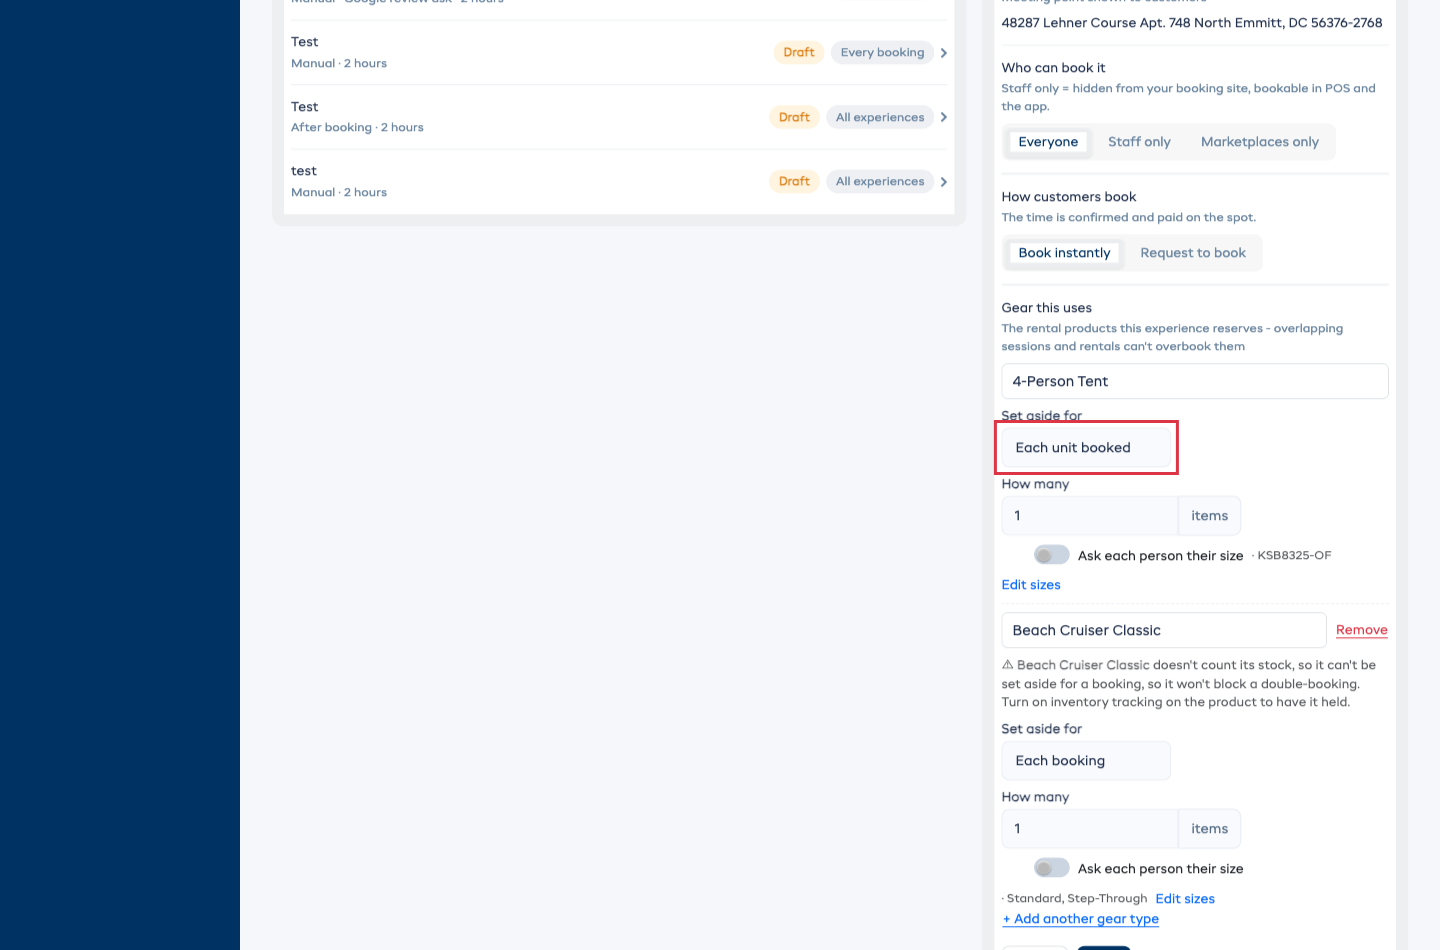Image resolution: width=1440 pixels, height=950 pixels.
Task: Click the lowercase 'test' row title
Action: point(304,171)
